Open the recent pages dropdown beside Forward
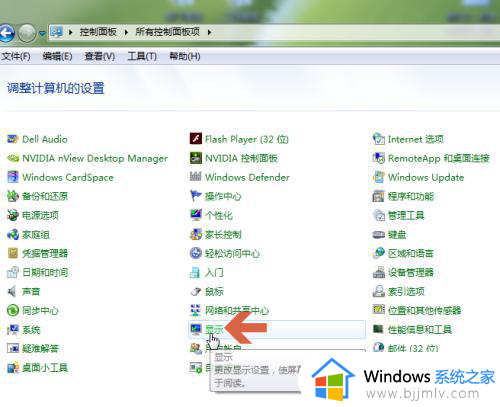 tap(42, 33)
